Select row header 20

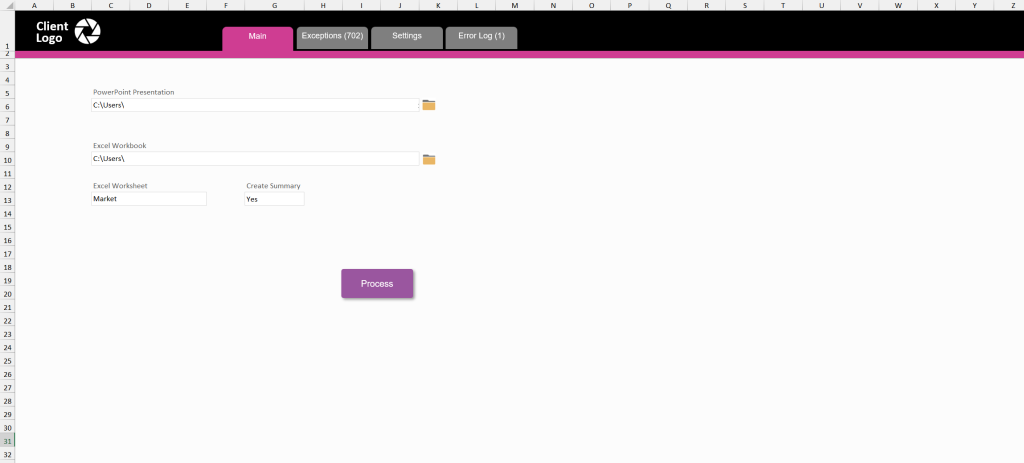click(x=7, y=294)
